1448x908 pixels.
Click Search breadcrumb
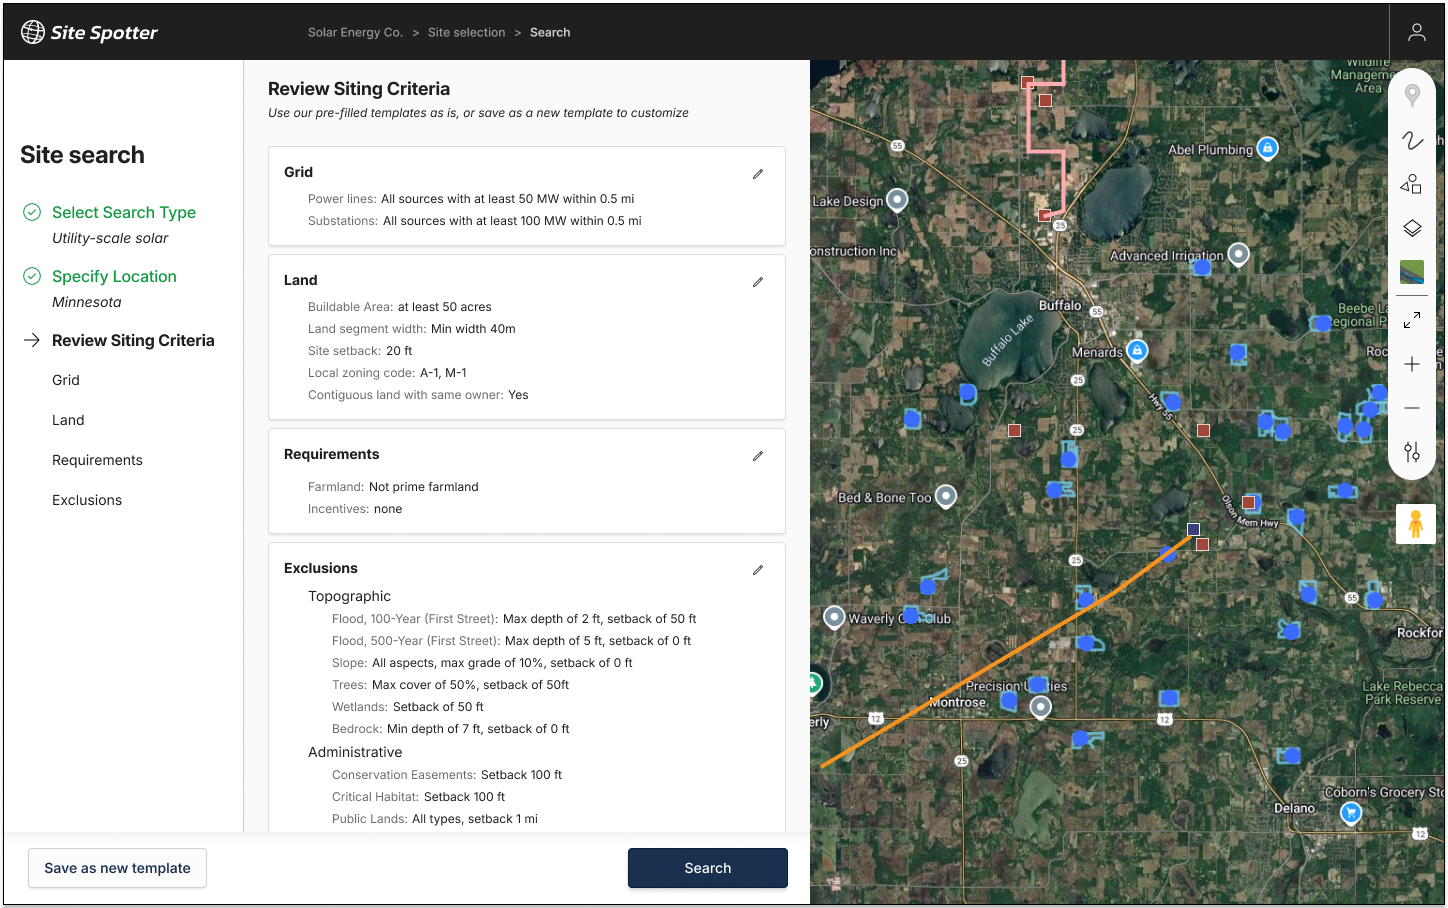(x=550, y=32)
